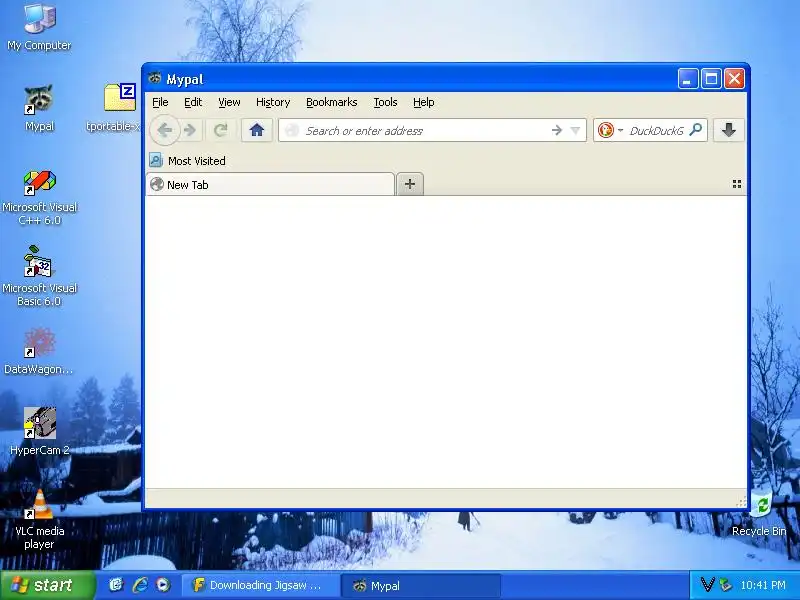This screenshot has height=600, width=800.
Task: Click the Mypal raccoon icon in title bar
Action: pyautogui.click(x=155, y=78)
